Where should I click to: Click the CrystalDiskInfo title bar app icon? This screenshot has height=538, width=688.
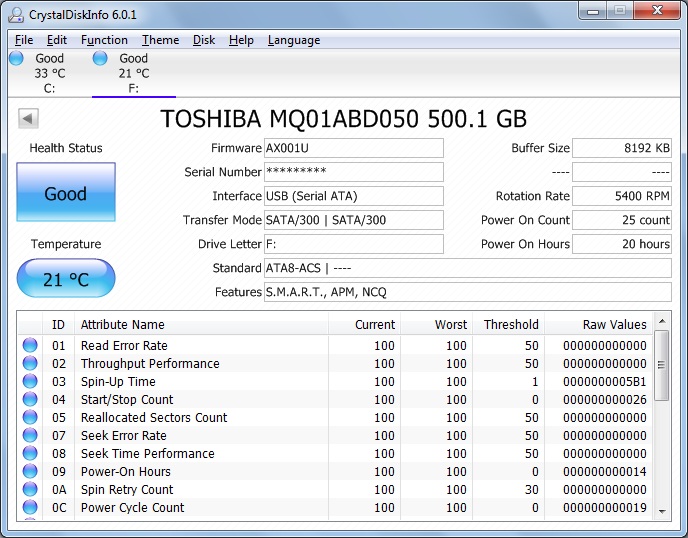(x=18, y=13)
